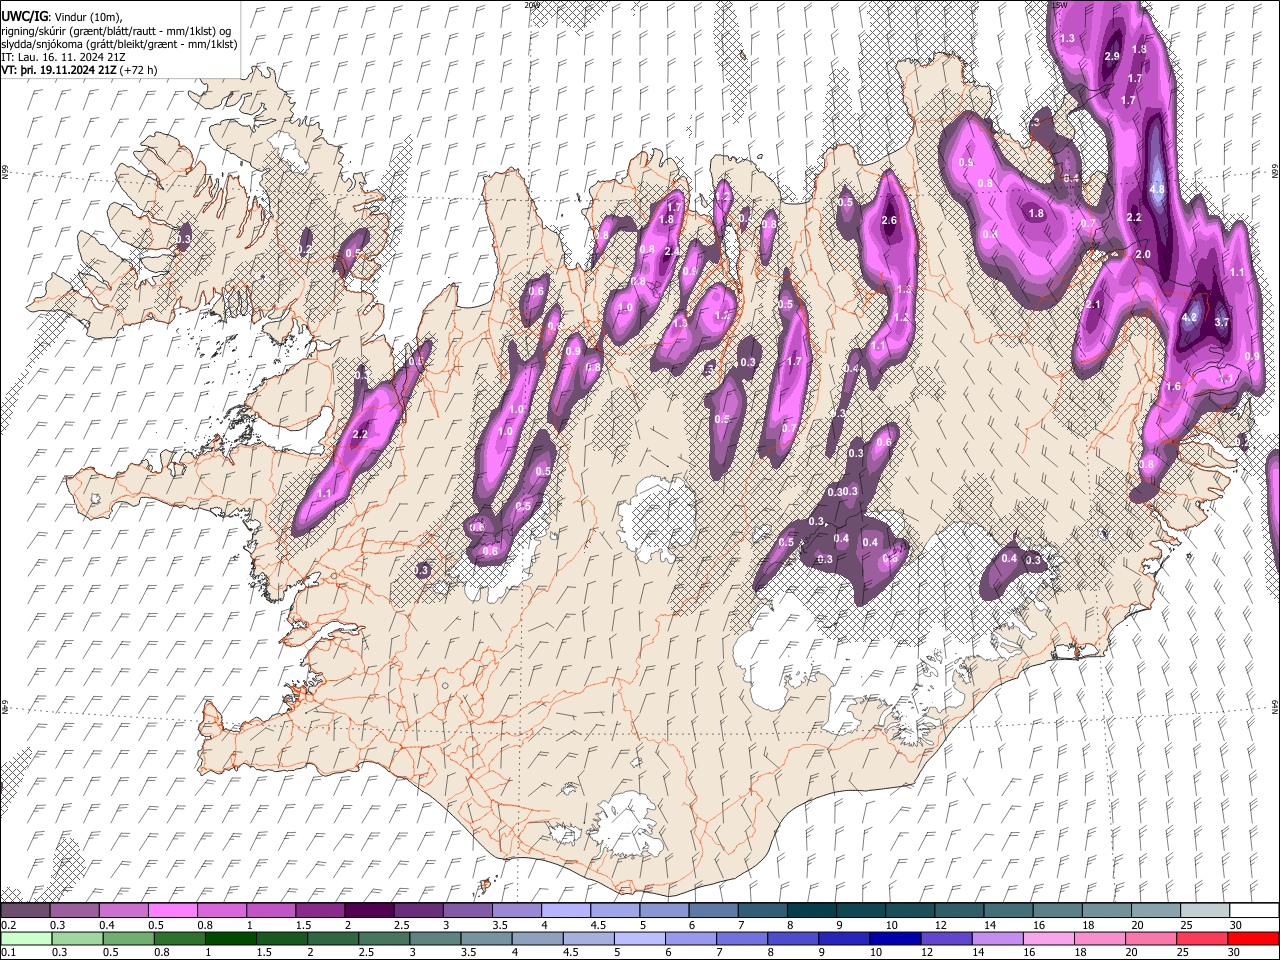Click the pink swatch above label 18, rain scale
Screen dimensions: 1280x960
point(1101,939)
